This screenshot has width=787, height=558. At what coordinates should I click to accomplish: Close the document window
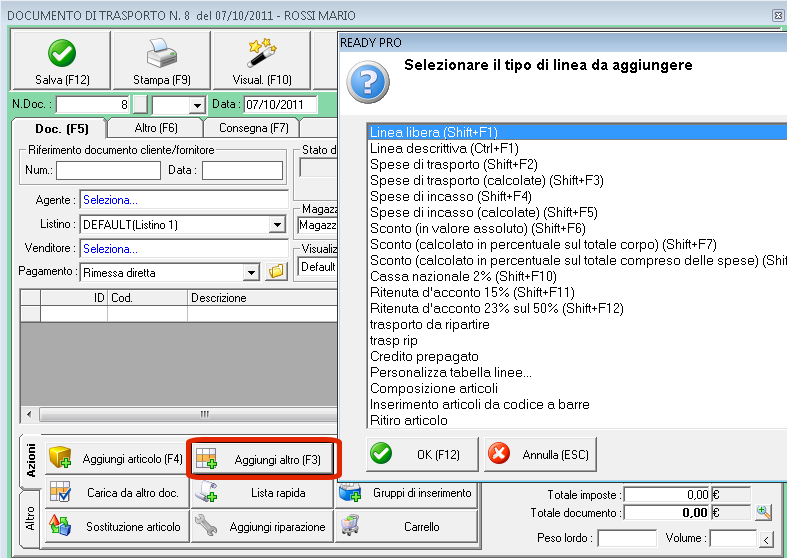[x=778, y=16]
